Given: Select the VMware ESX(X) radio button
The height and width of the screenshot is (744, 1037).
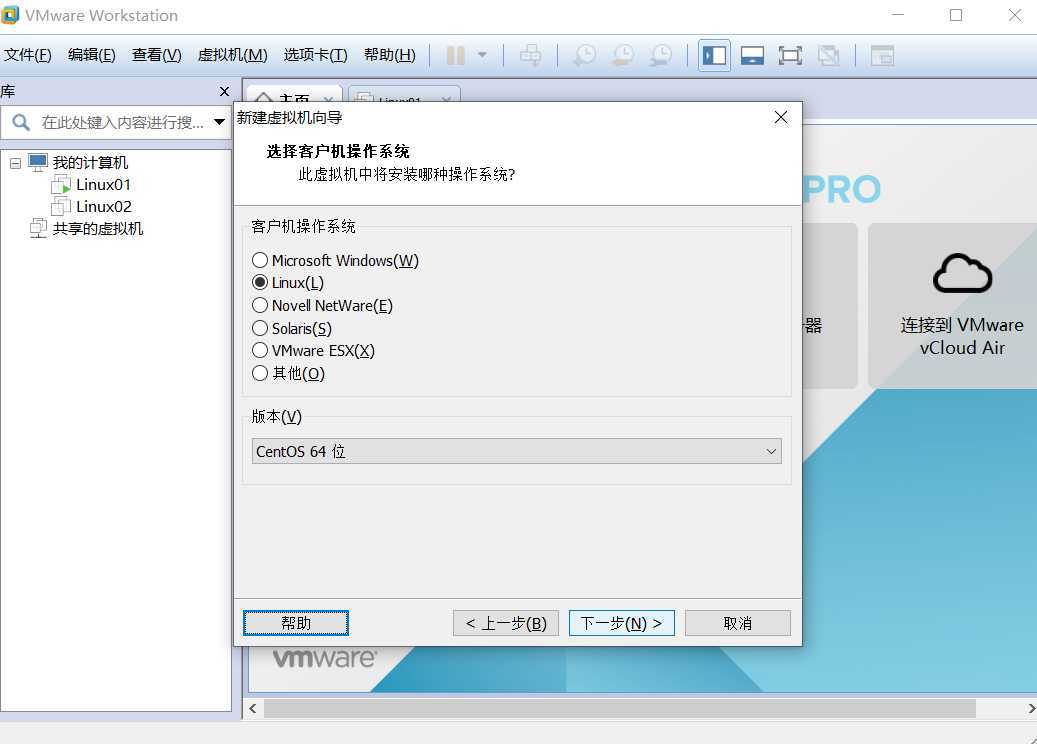Looking at the screenshot, I should [260, 350].
